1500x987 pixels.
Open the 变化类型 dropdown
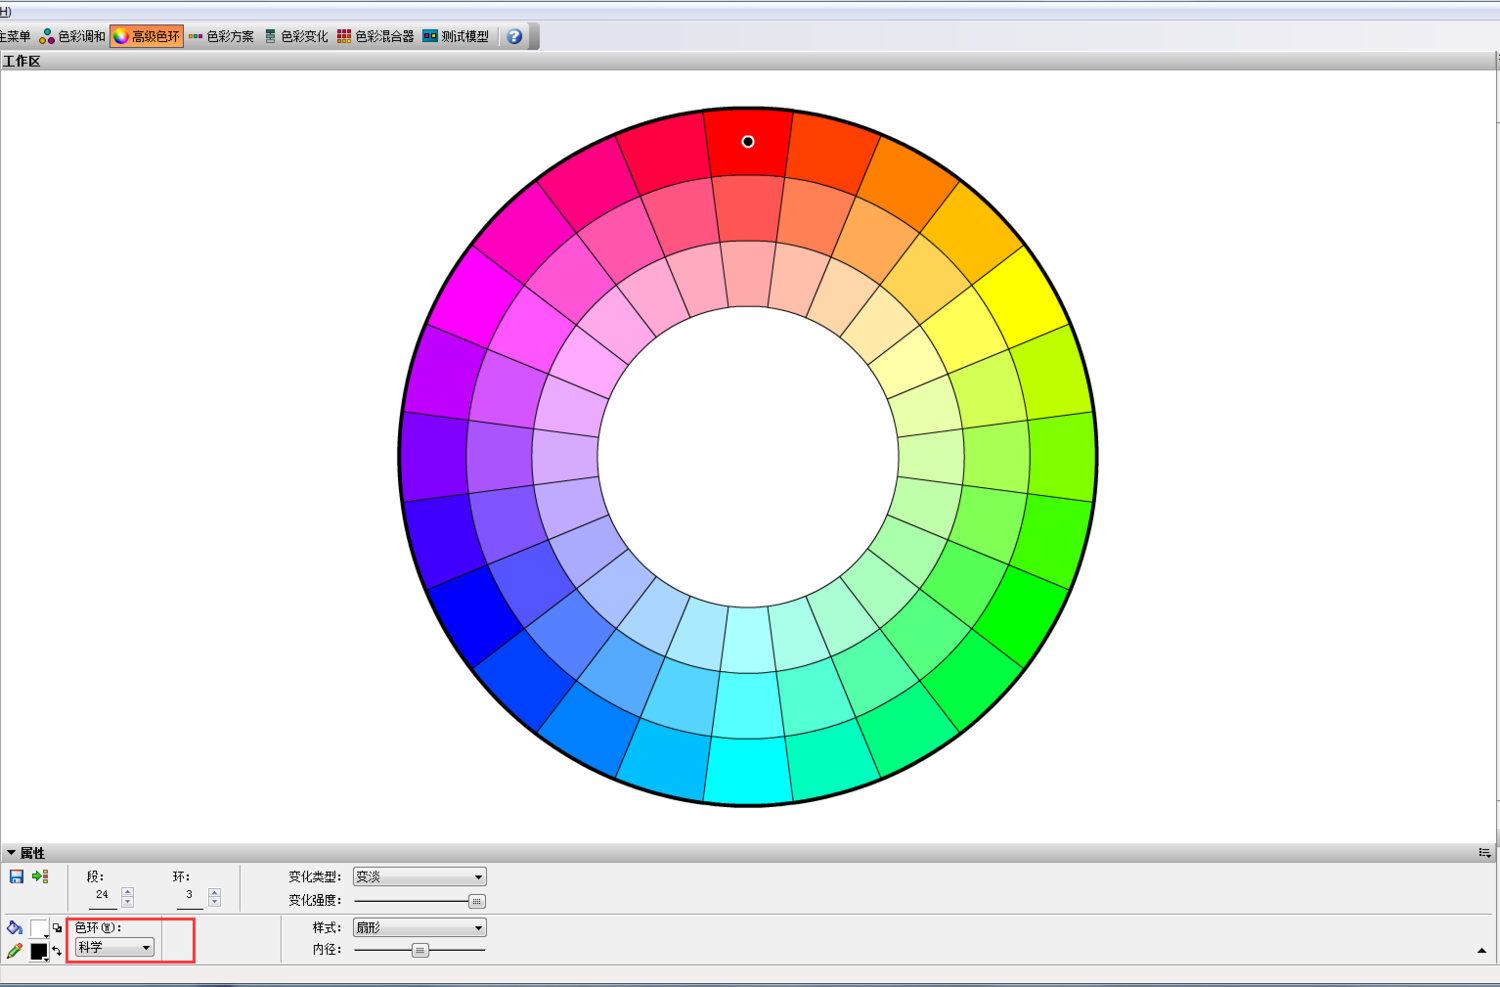pos(419,877)
